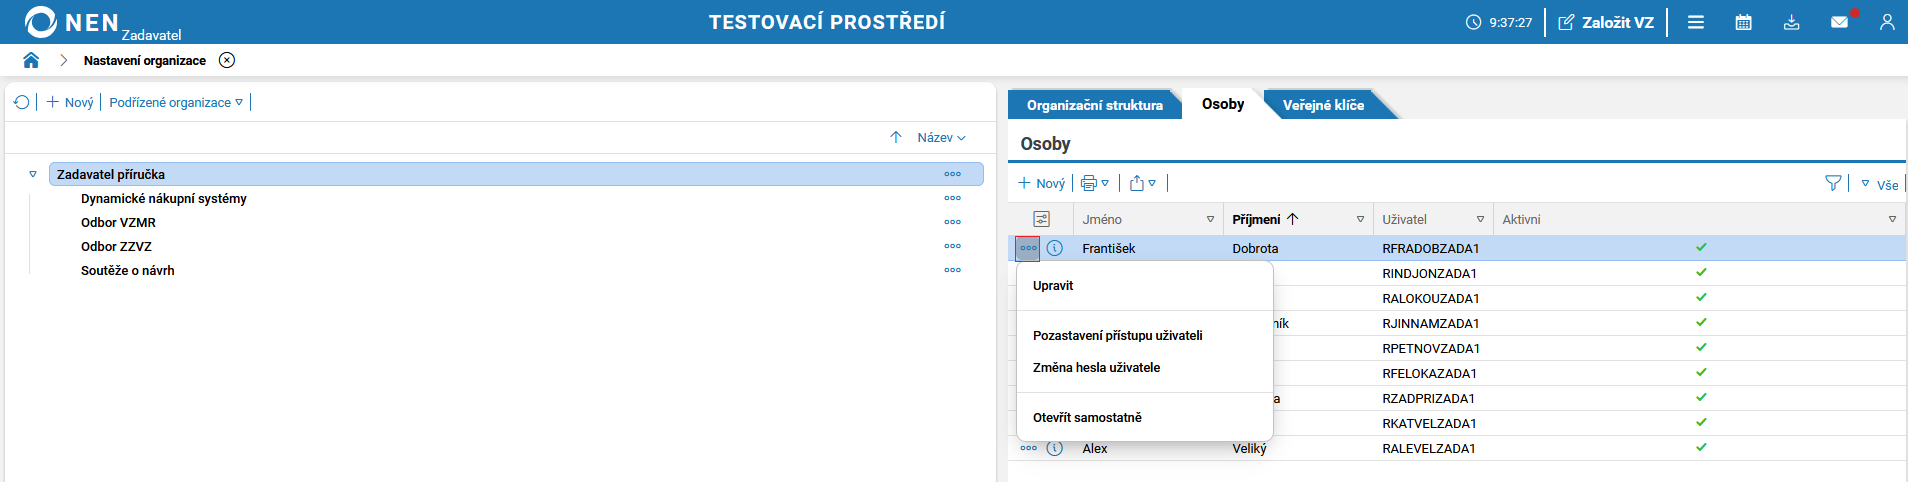Click username RFELOKAZADA1
Screen dimensions: 1908x482
[x=1429, y=373]
